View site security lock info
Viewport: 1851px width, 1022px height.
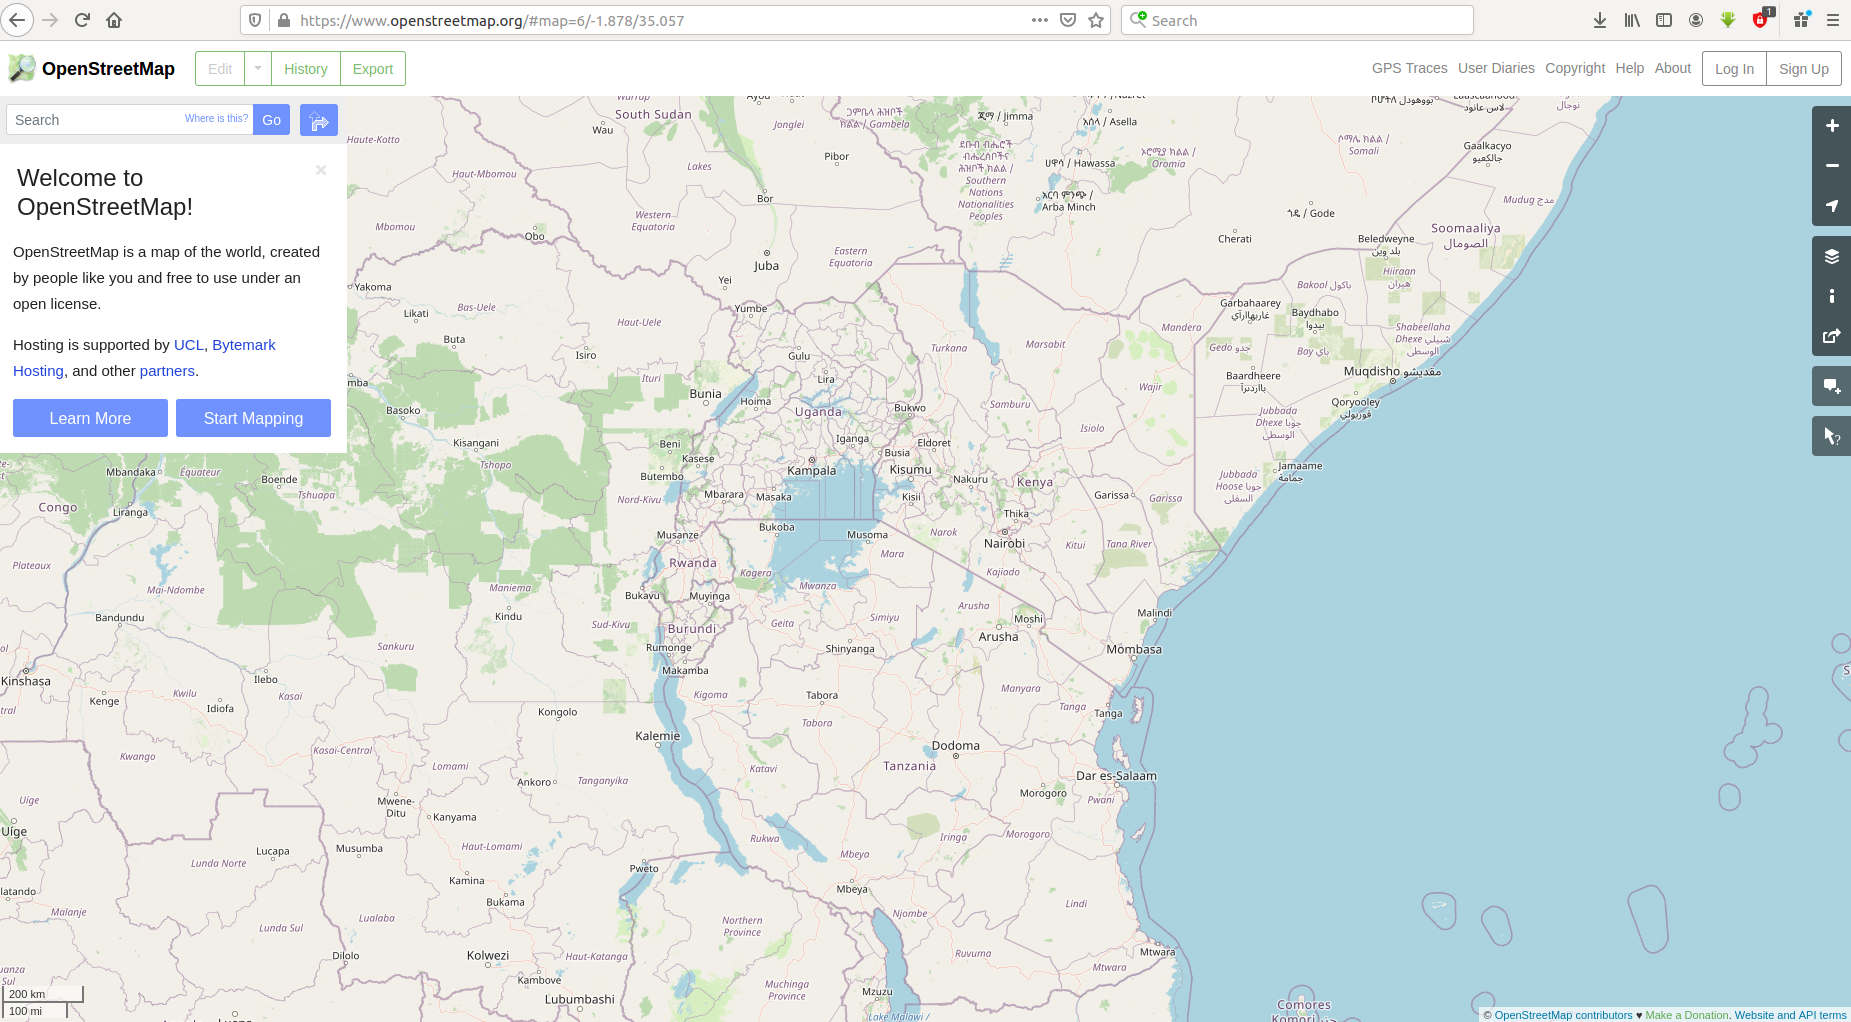coord(284,20)
